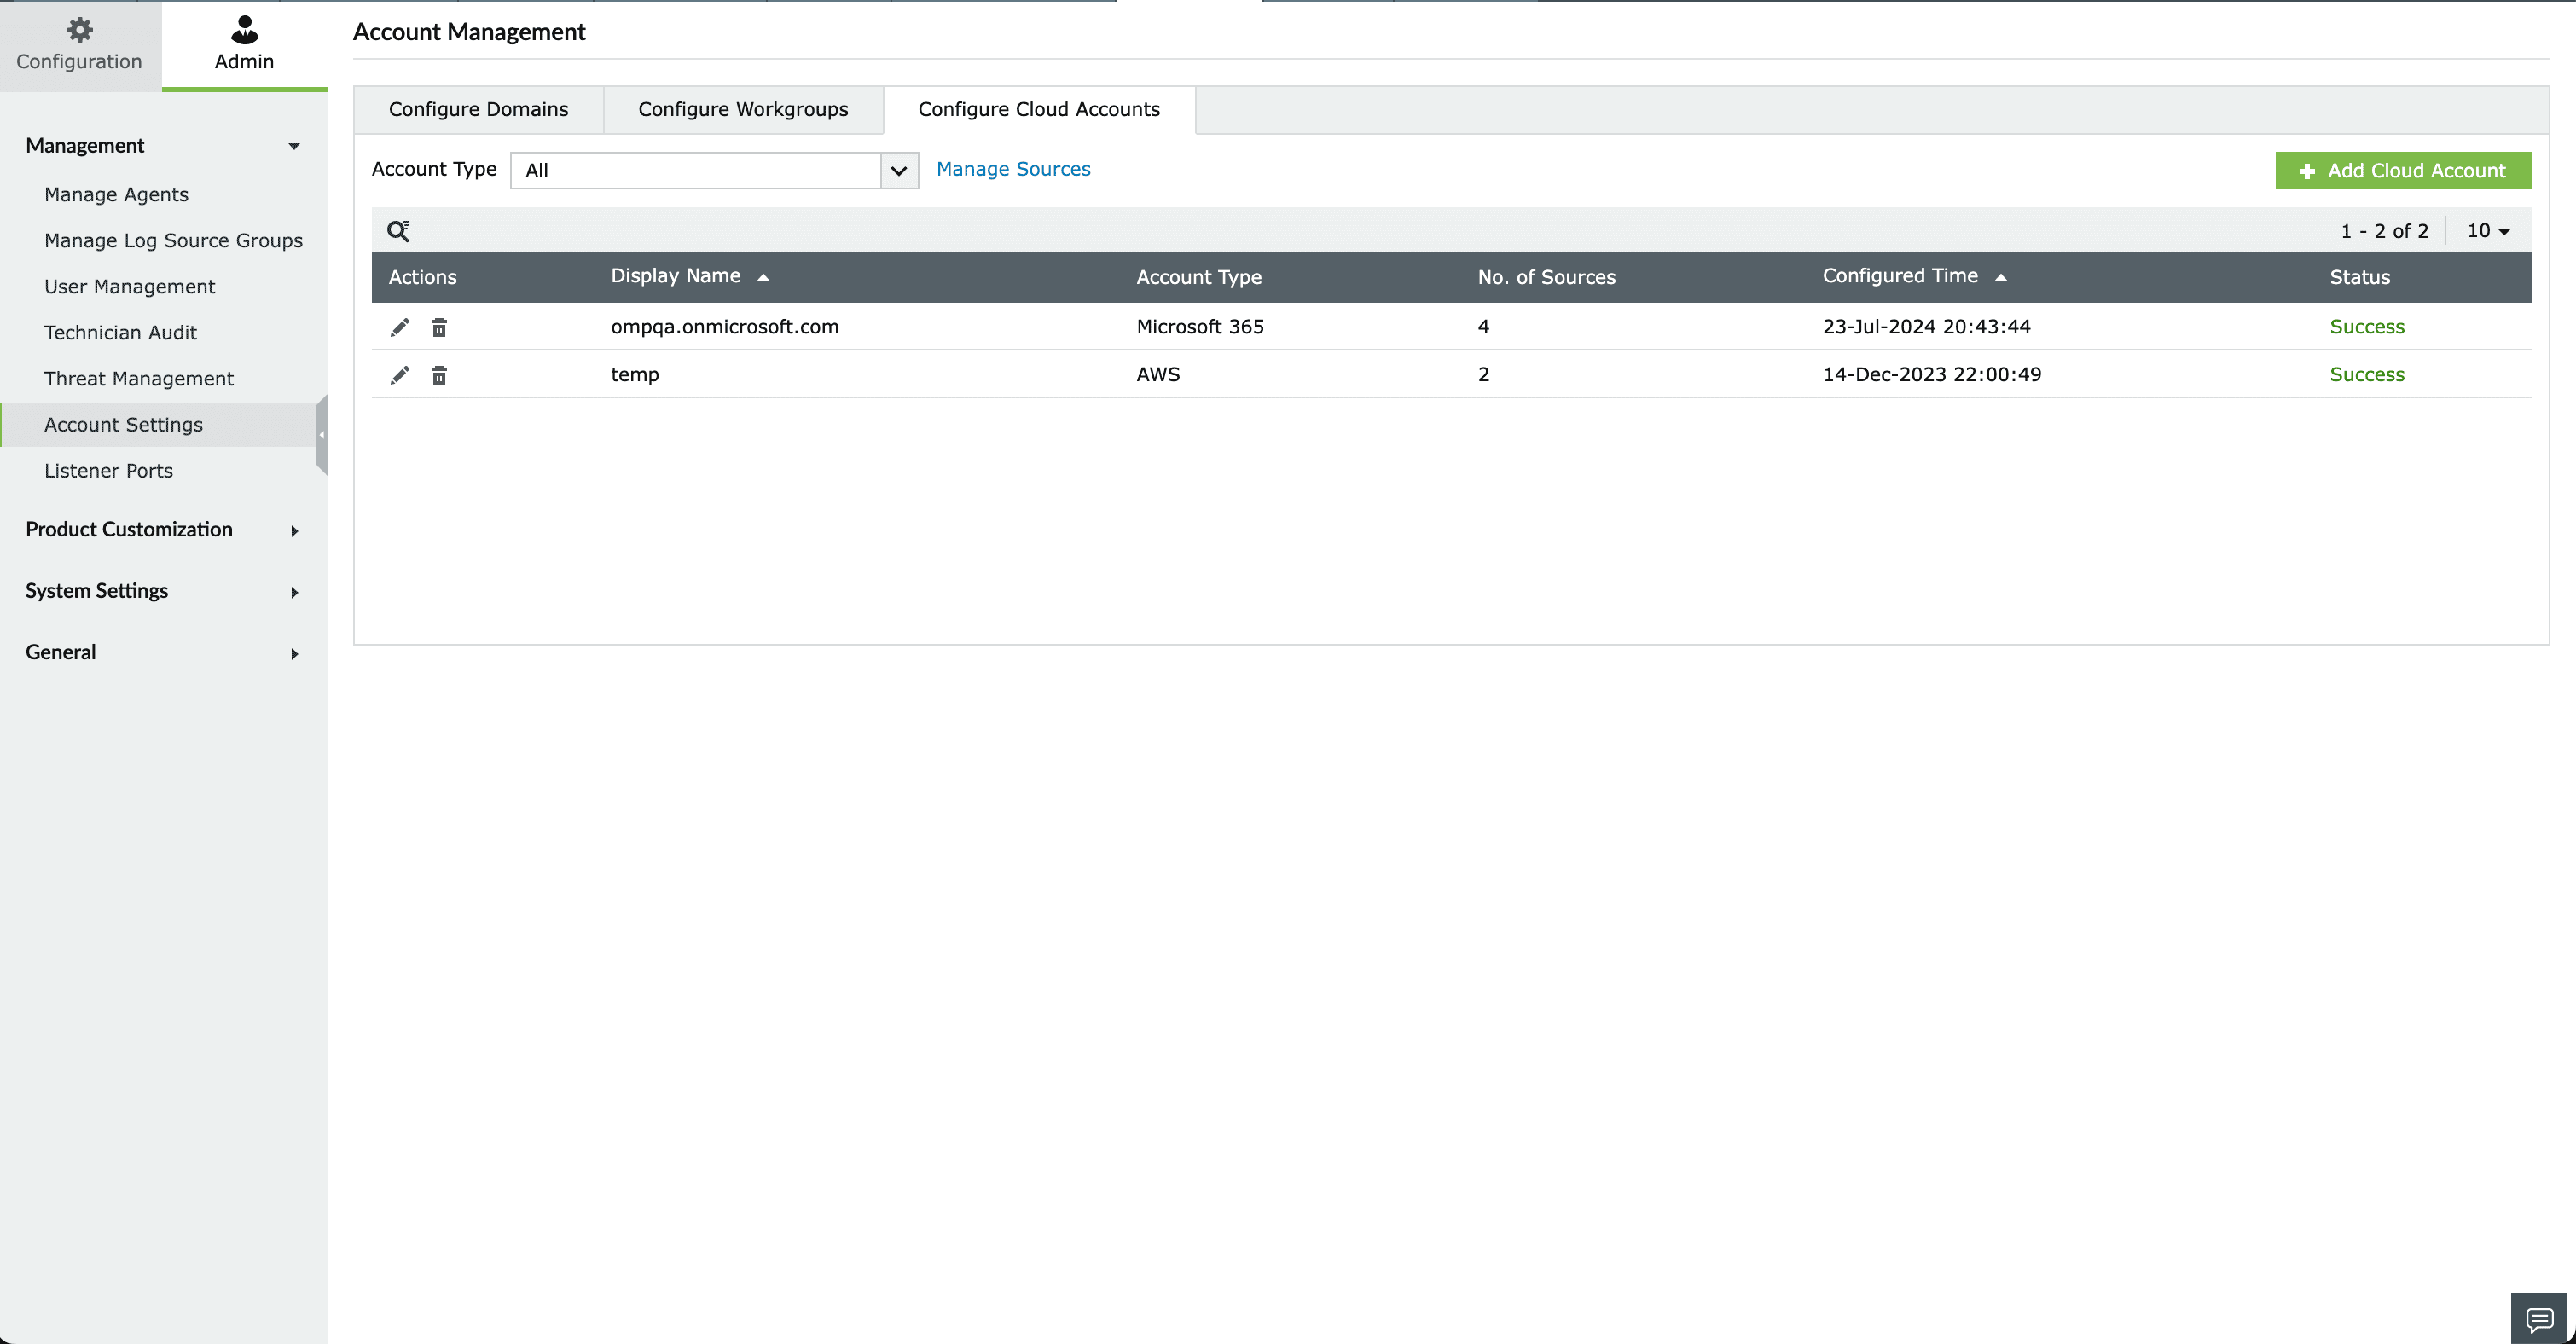Open the Manage Sources link
Image resolution: width=2576 pixels, height=1344 pixels.
pyautogui.click(x=1013, y=169)
